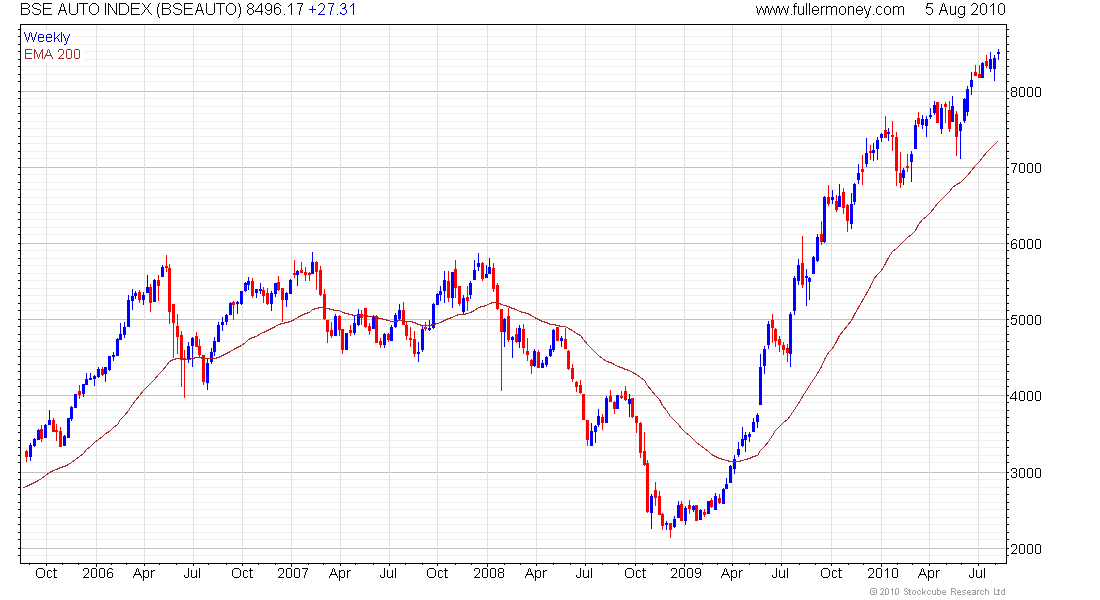Click the 2007 year marker on time axis

click(293, 573)
